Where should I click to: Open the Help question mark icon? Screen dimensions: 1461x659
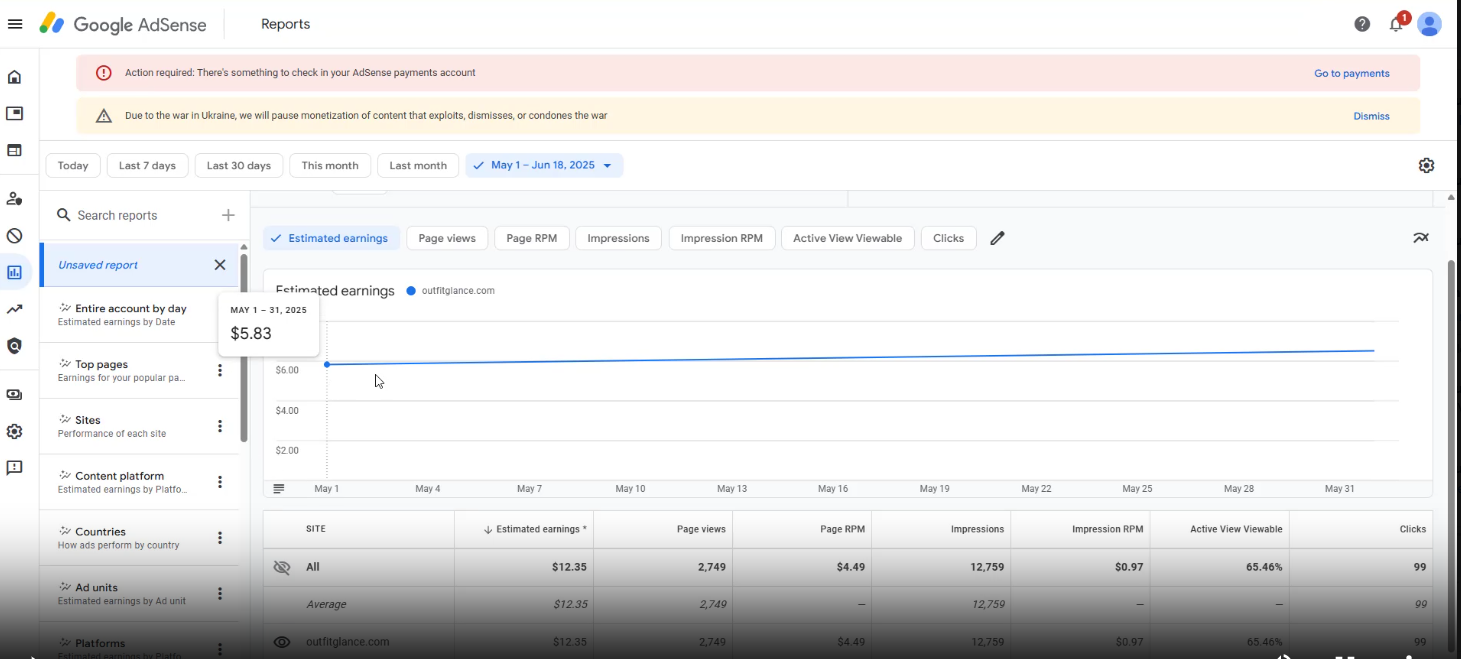(1362, 24)
